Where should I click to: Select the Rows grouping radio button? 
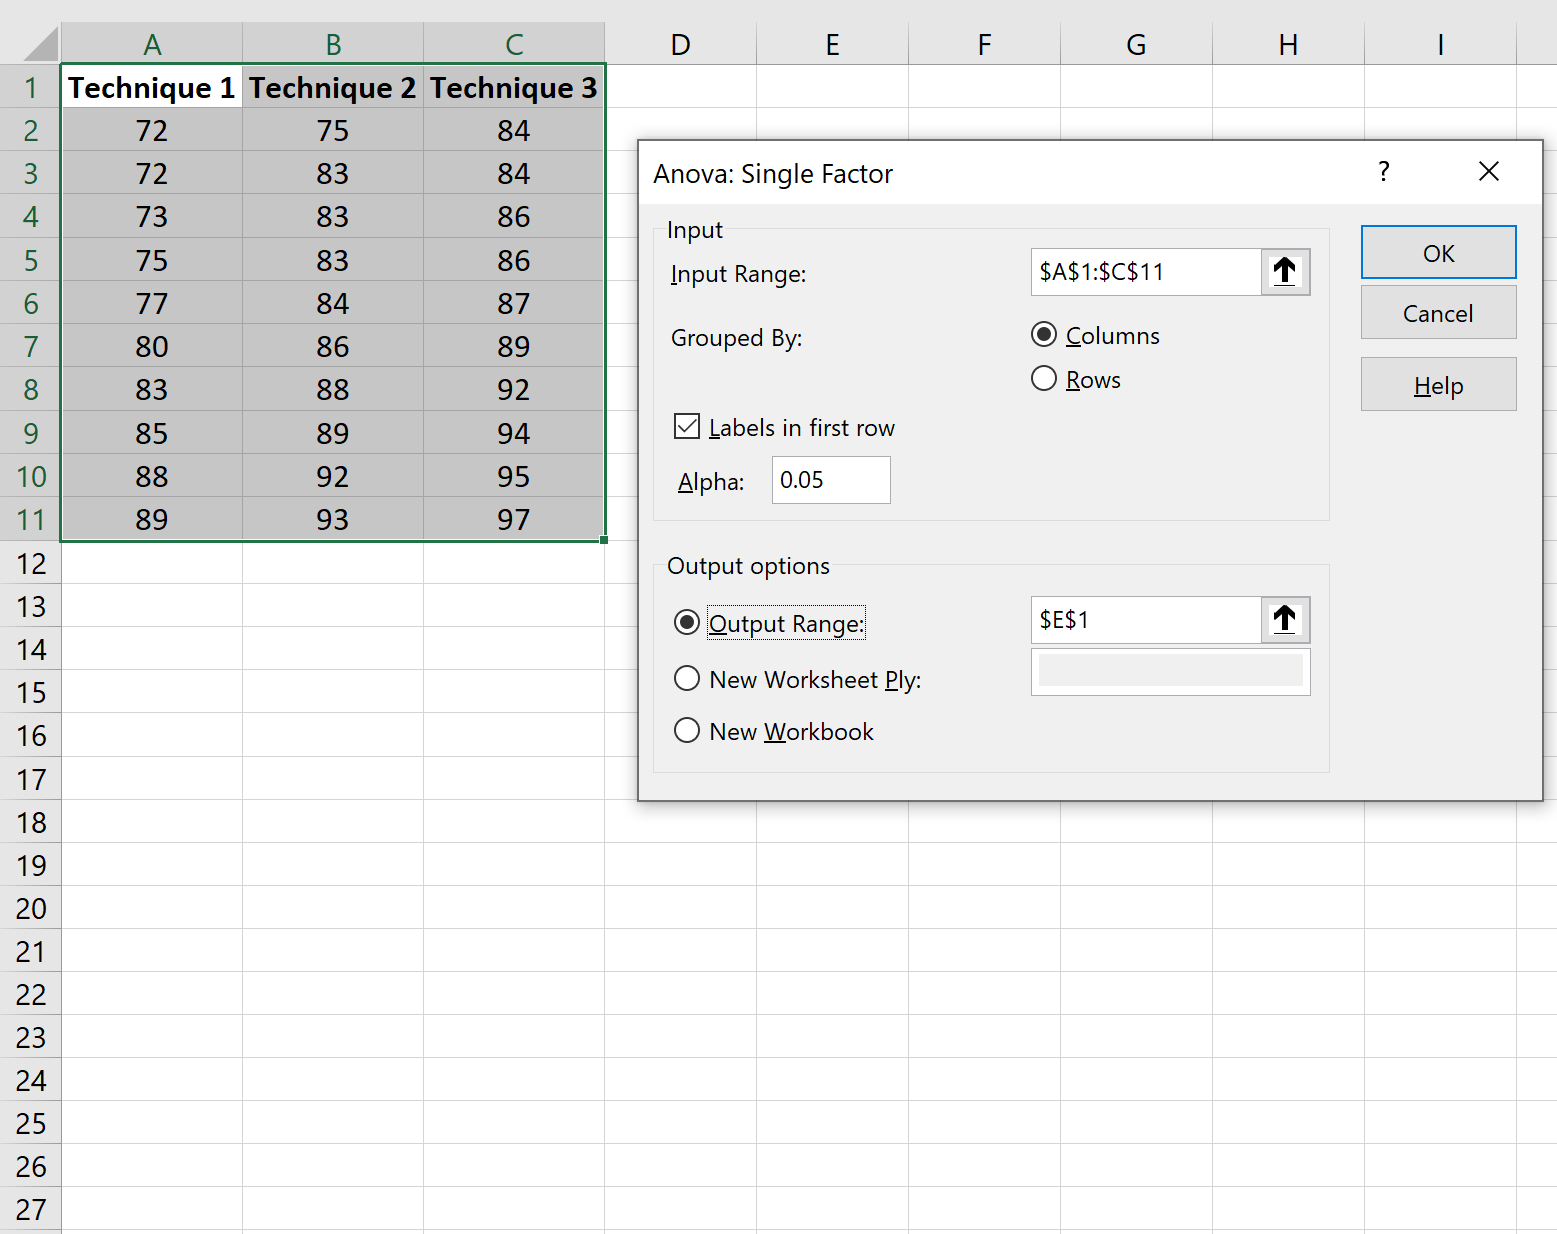[1044, 379]
